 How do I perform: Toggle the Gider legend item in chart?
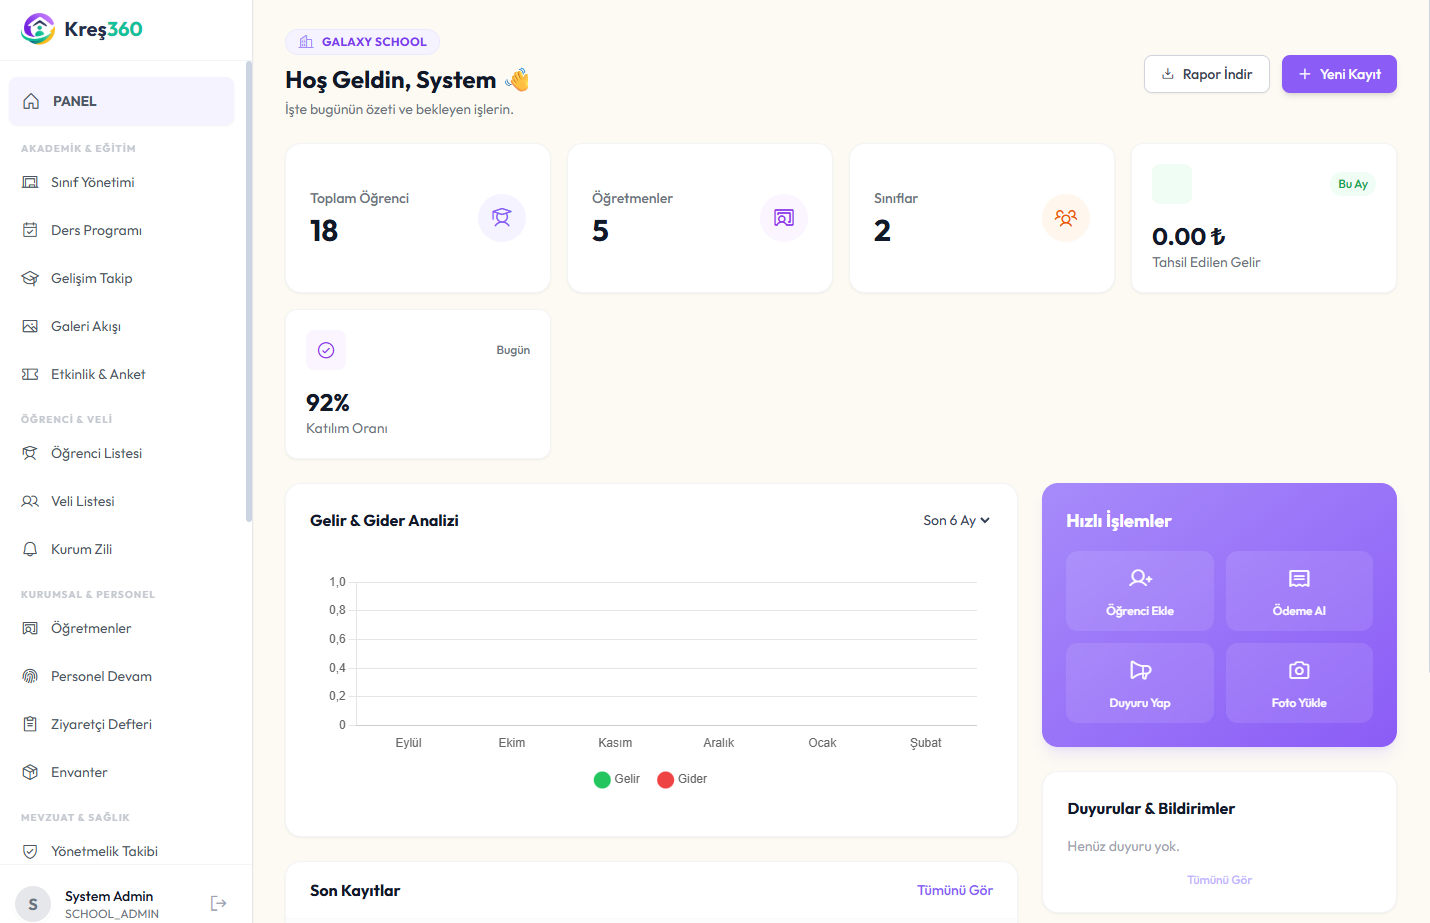(682, 779)
